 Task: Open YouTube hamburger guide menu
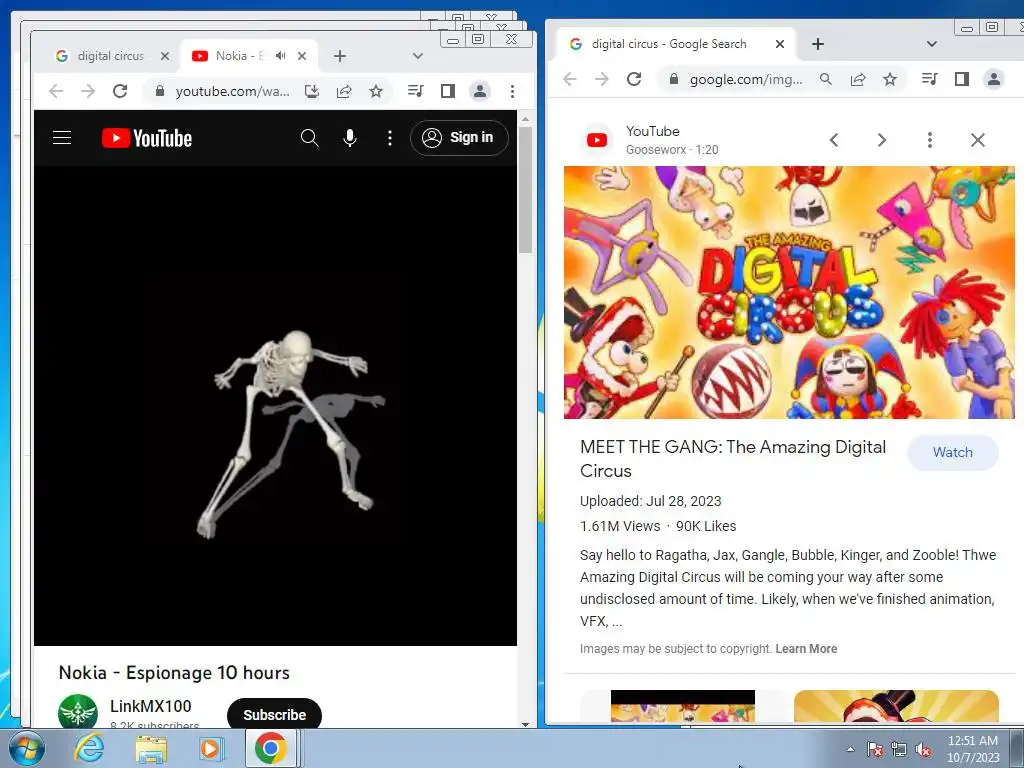[x=62, y=138]
